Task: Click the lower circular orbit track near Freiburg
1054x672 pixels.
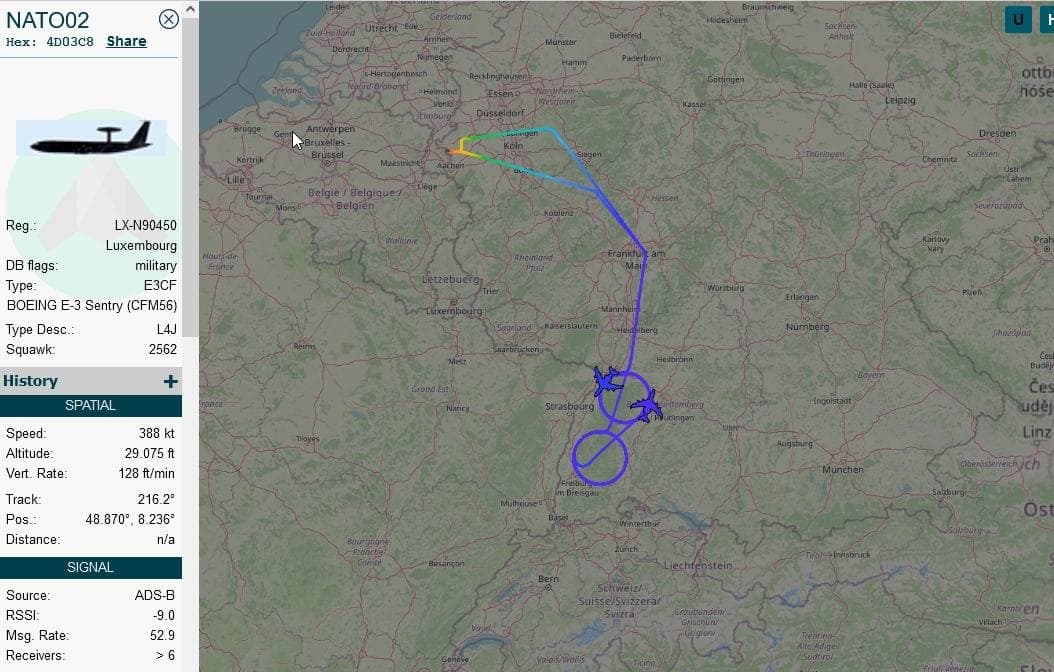Action: (x=600, y=458)
